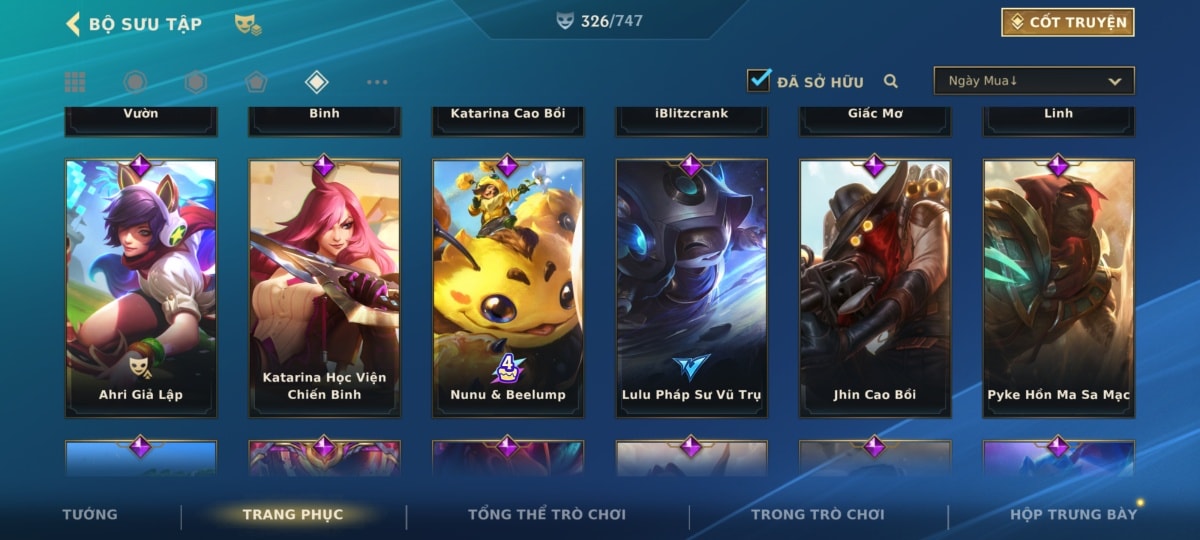Open the Tổng Thể Trò Chơi tab
Screen dimensions: 1200x540
click(x=547, y=514)
